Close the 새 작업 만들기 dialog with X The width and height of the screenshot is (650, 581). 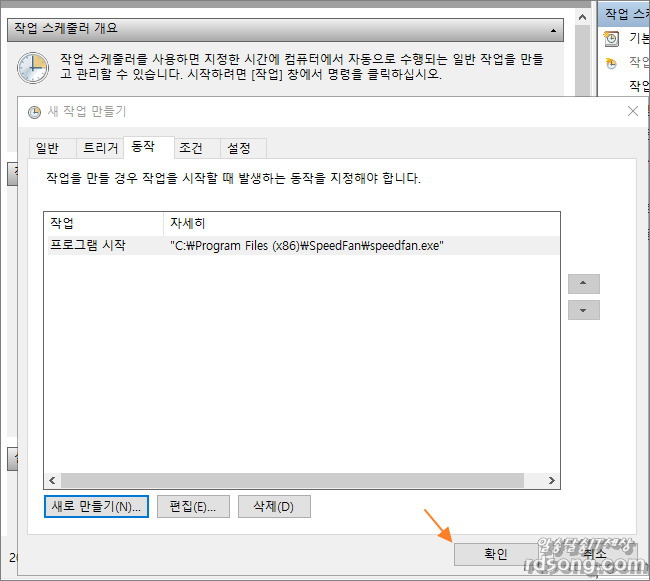(632, 111)
